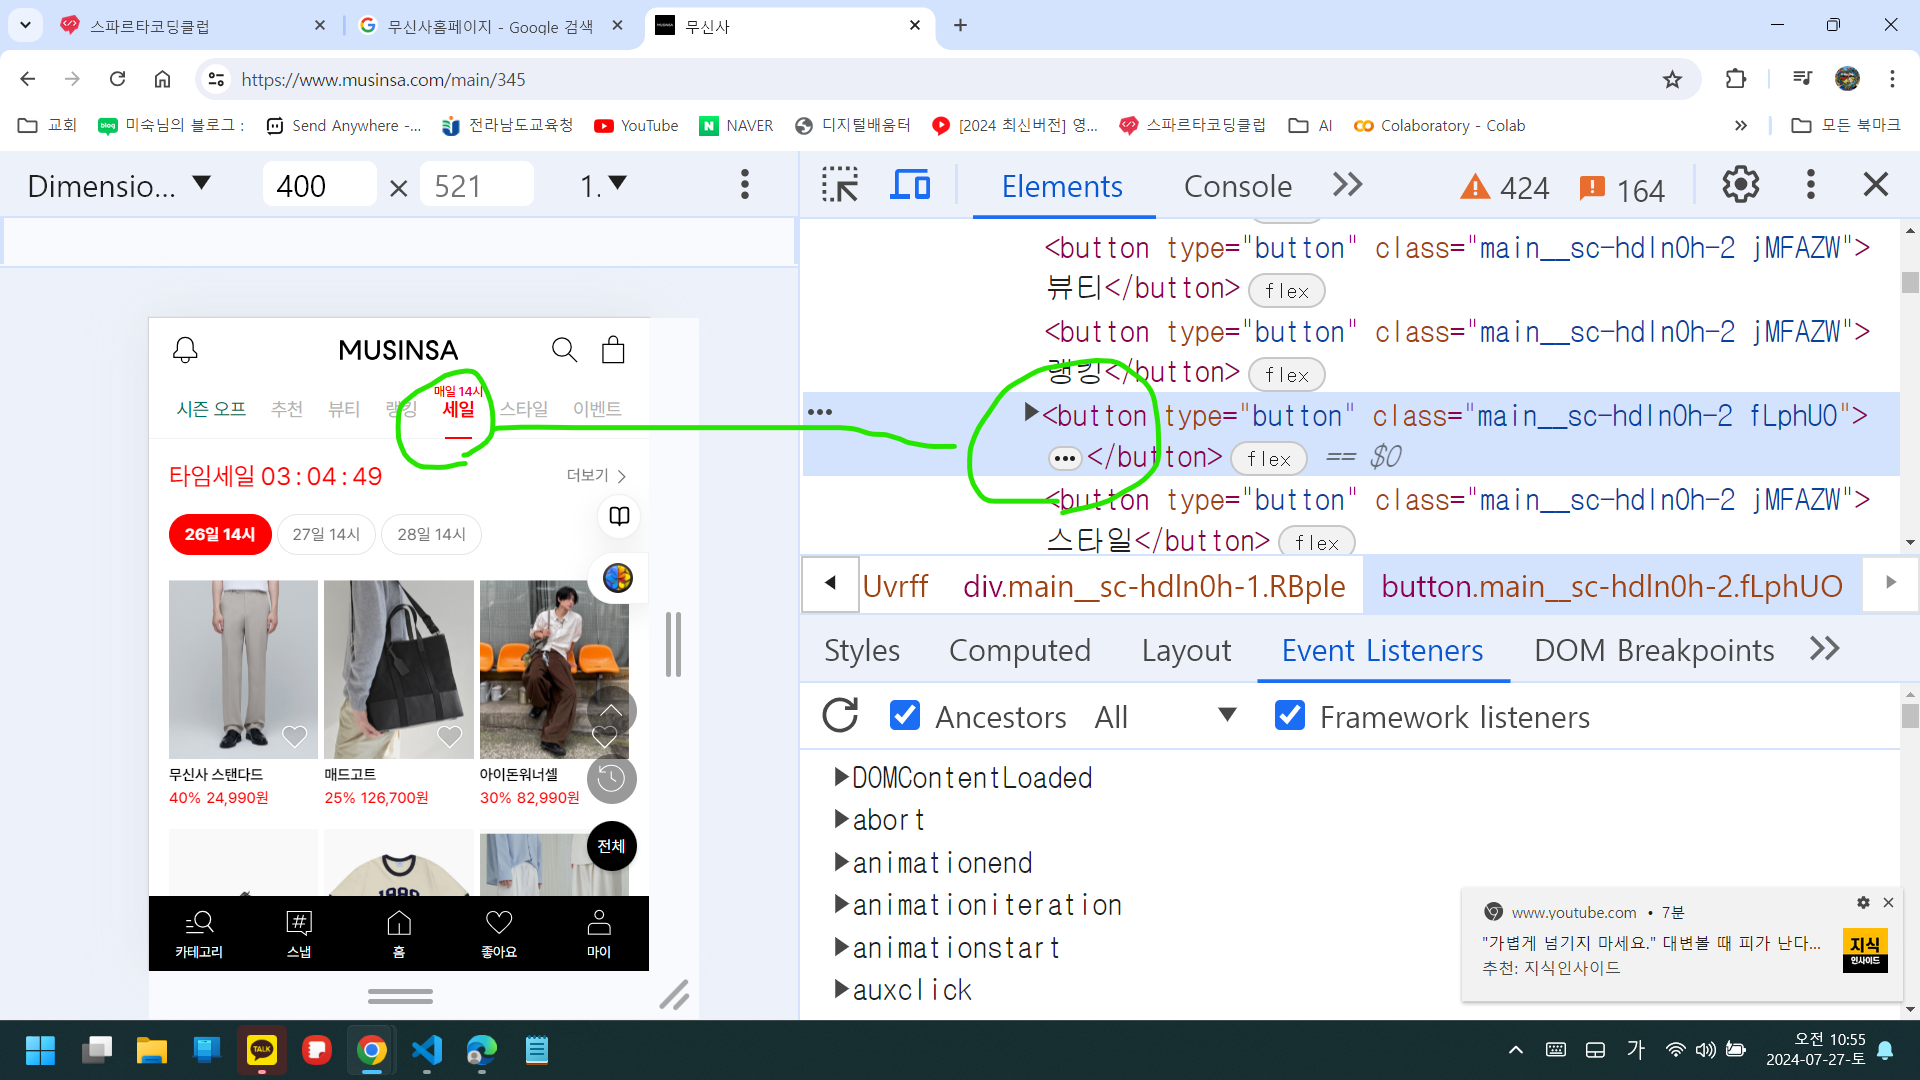Expand the animationend listener group

pyautogui.click(x=841, y=862)
